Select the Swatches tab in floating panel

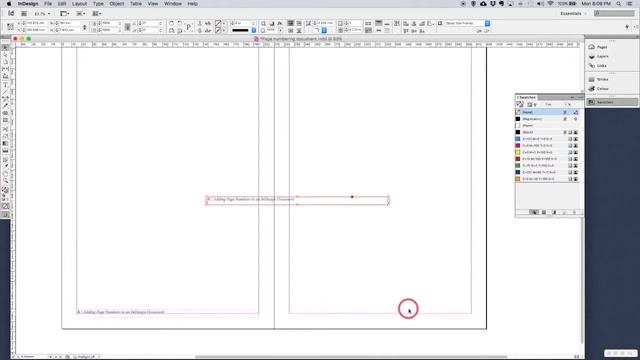(x=527, y=97)
